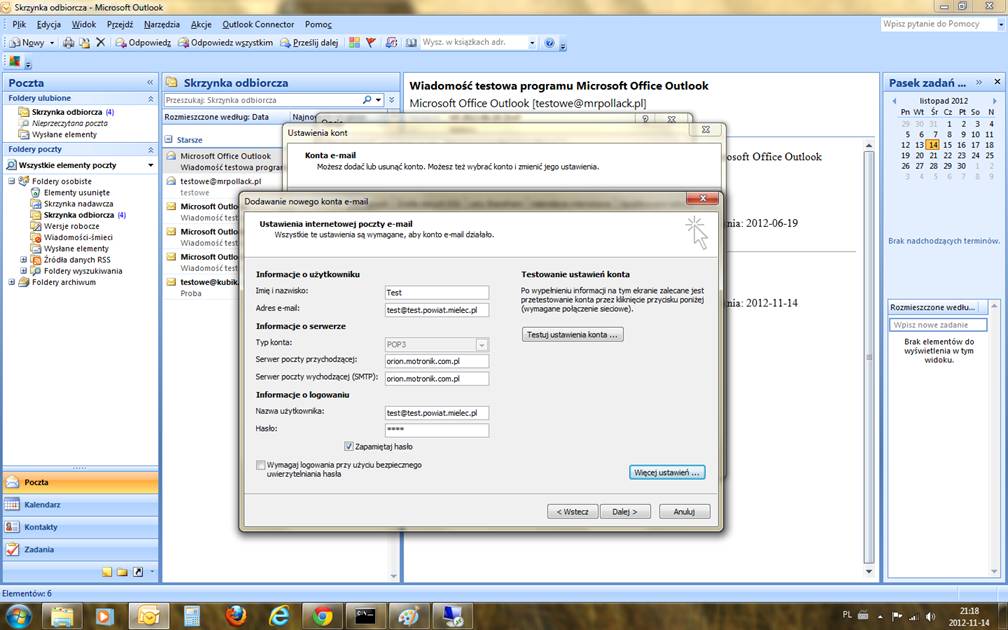The image size is (1008, 630).
Task: Open the 'Nowy' button dropdown arrow
Action: point(52,44)
